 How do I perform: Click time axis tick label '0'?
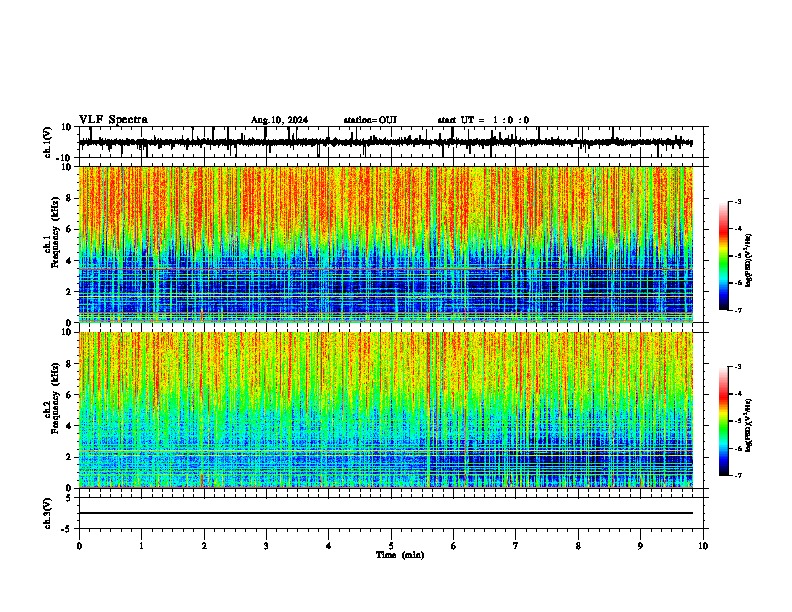[79, 546]
